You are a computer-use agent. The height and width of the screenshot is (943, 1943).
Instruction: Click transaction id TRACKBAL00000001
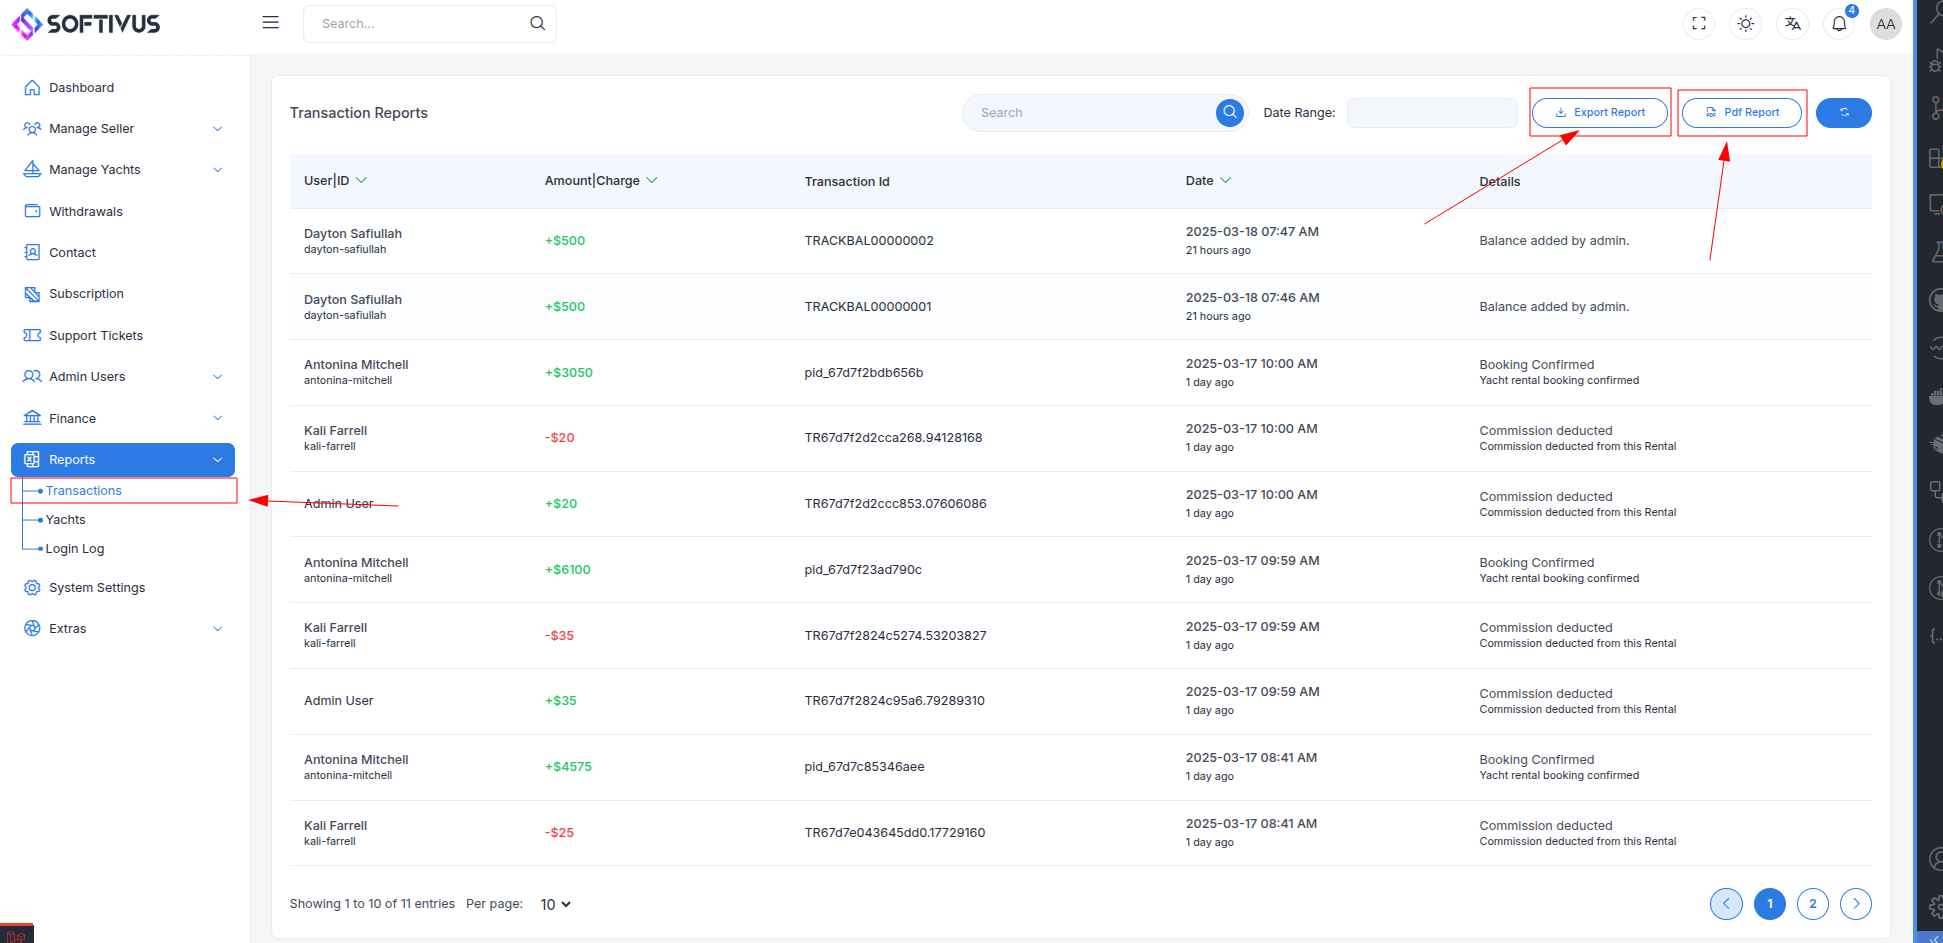[868, 306]
